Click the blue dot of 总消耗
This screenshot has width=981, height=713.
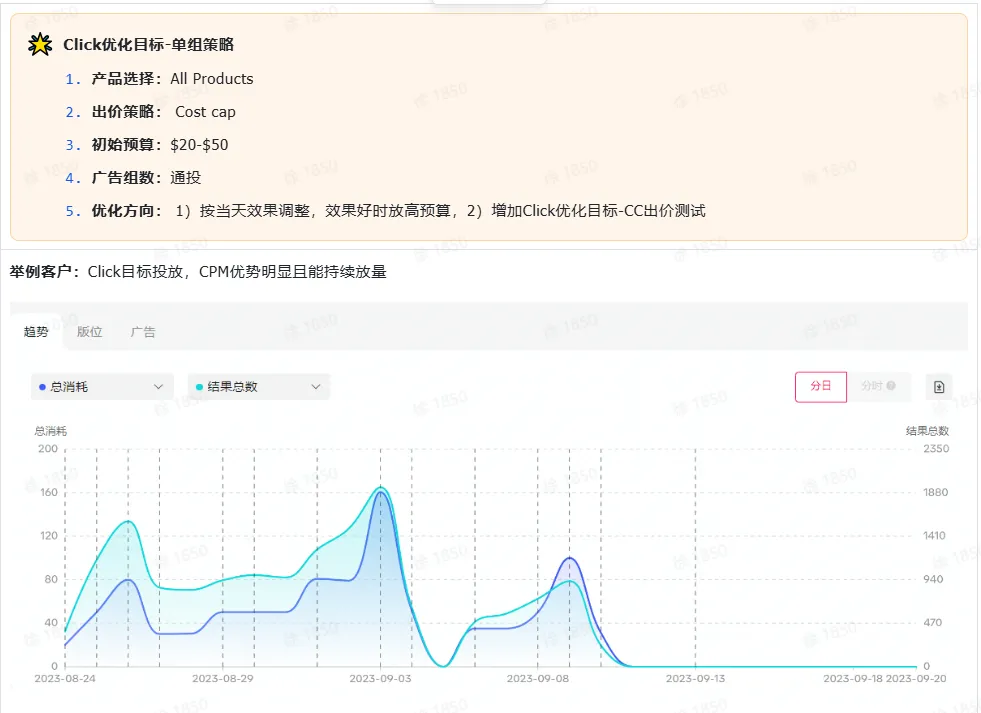[x=43, y=387]
